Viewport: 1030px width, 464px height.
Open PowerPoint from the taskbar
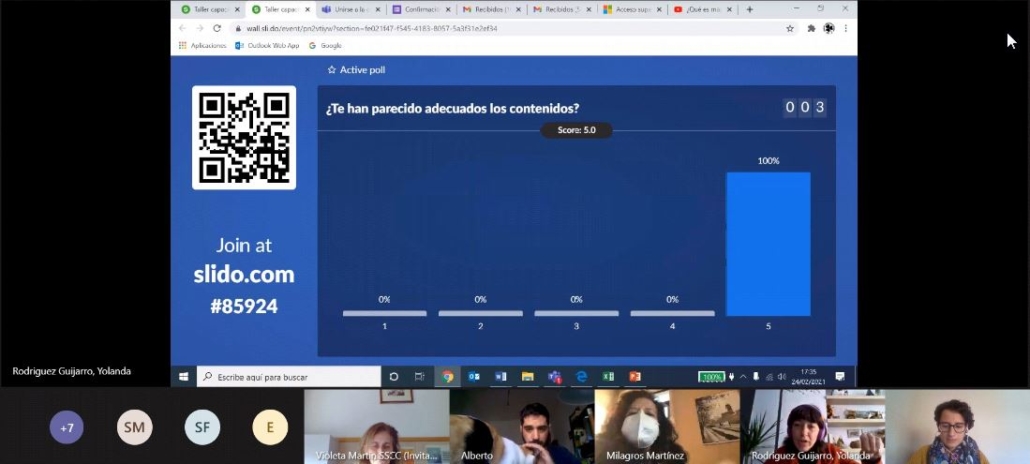click(x=635, y=377)
